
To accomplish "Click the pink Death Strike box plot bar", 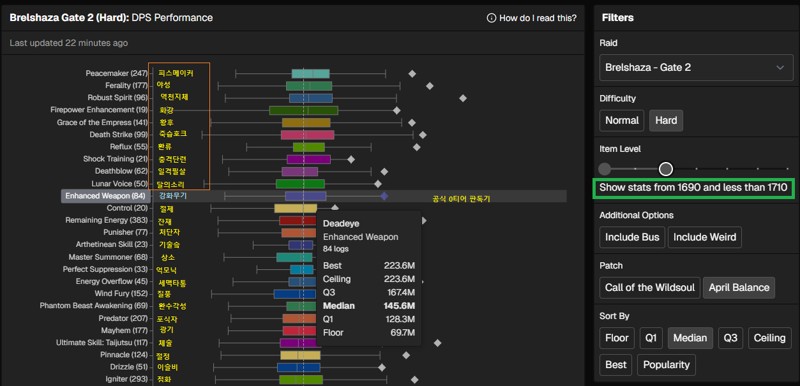I will point(308,135).
